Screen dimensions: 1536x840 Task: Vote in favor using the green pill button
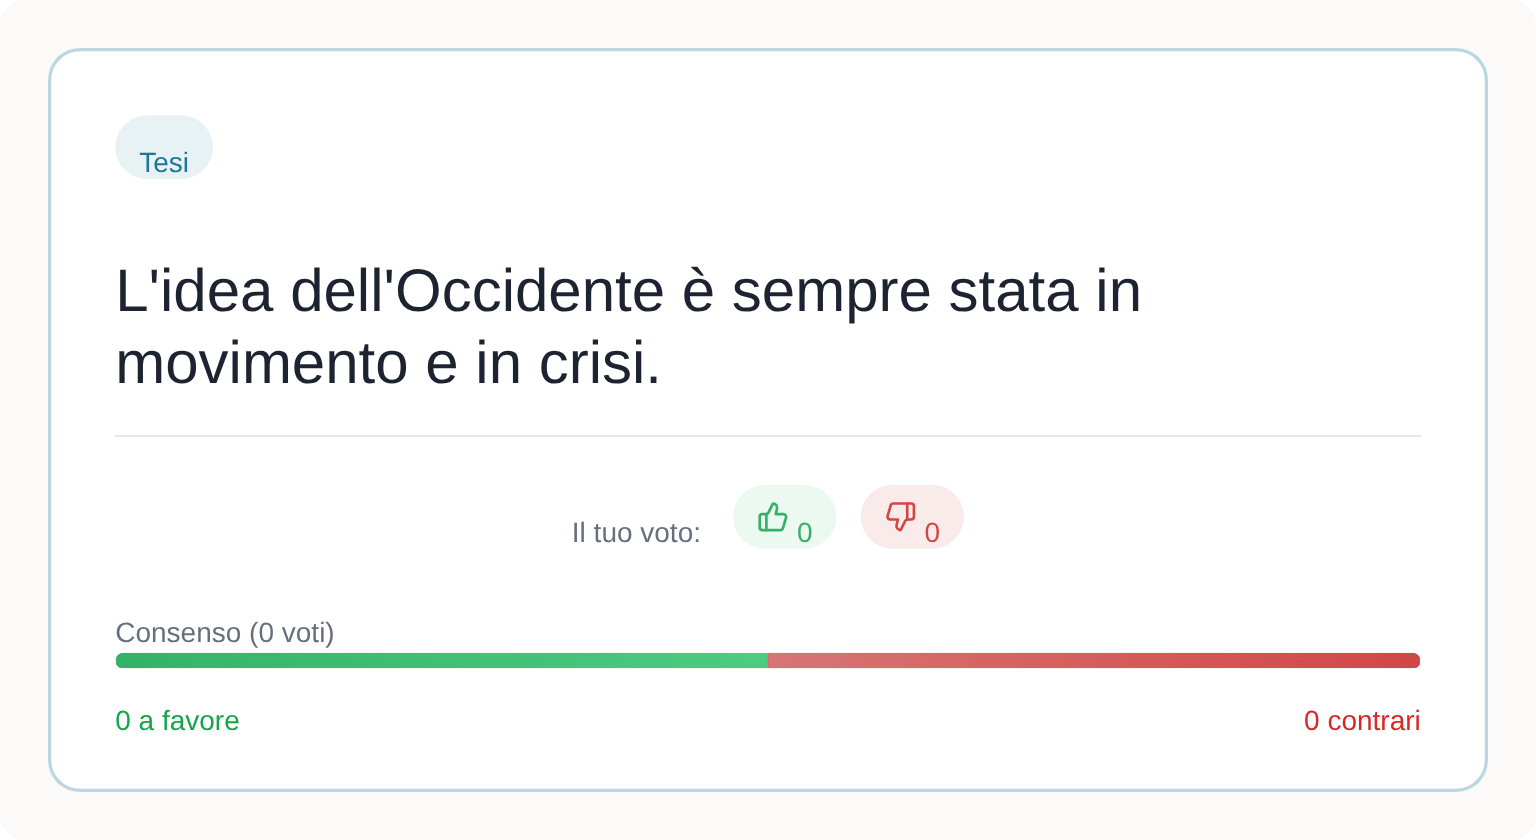(x=785, y=517)
